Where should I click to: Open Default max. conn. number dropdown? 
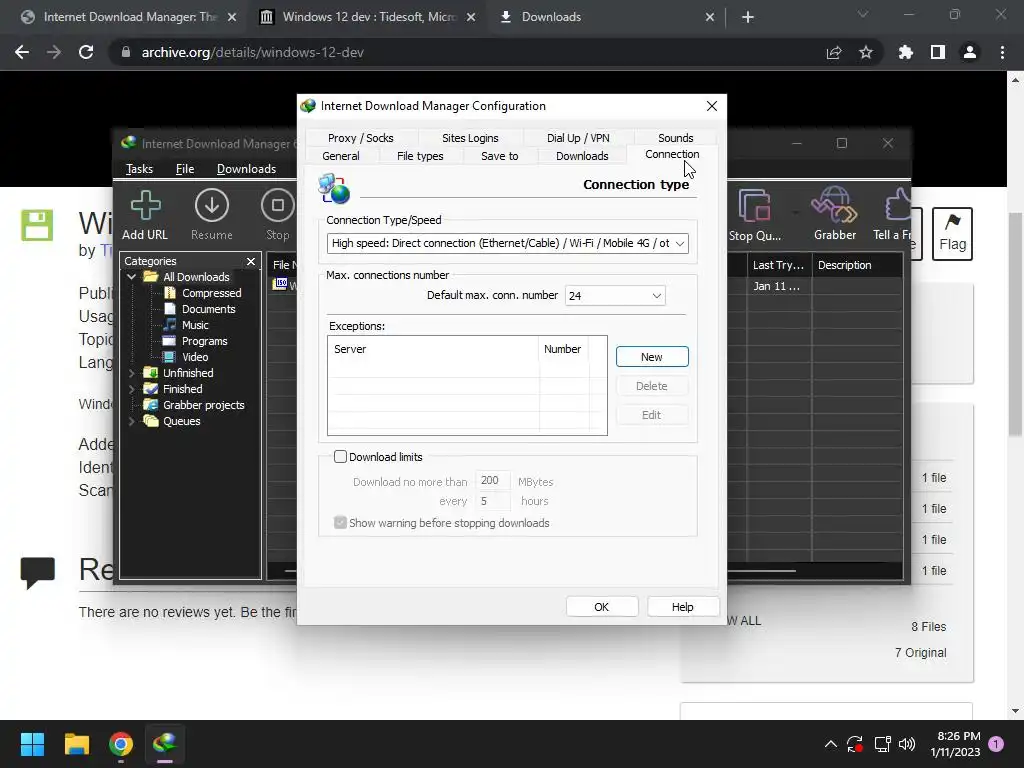pos(615,296)
